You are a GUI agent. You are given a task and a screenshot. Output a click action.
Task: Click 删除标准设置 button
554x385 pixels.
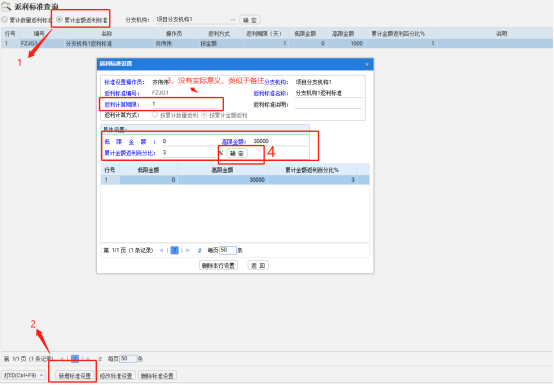click(x=157, y=375)
